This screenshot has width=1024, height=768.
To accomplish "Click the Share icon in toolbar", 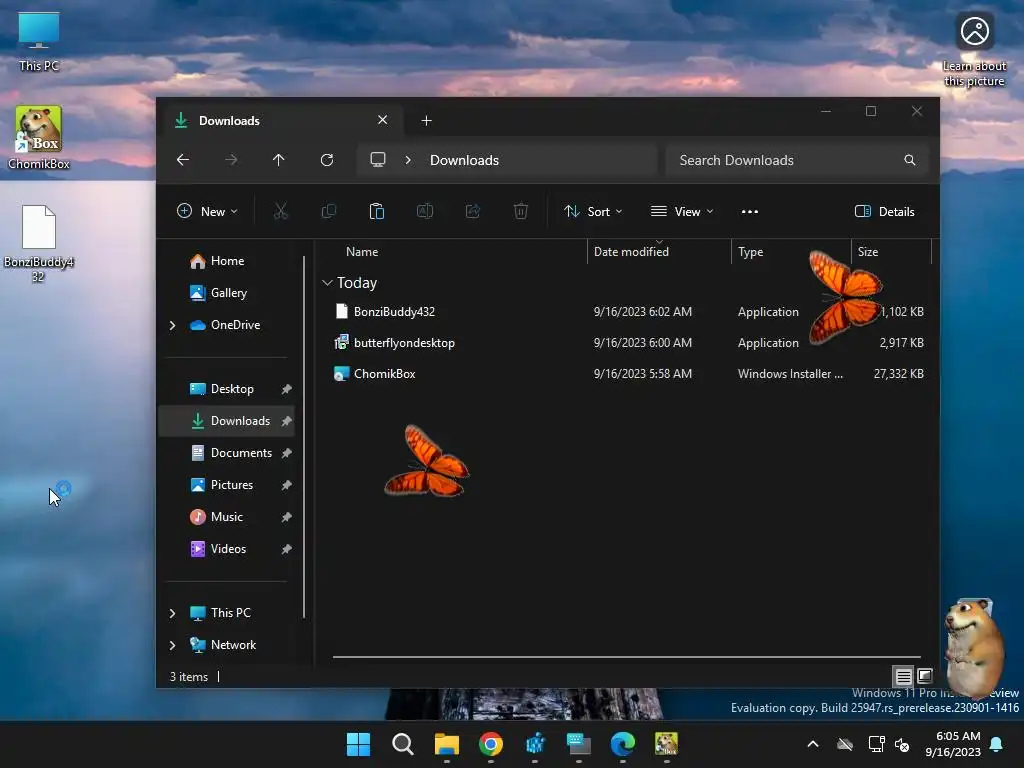I will point(473,212).
